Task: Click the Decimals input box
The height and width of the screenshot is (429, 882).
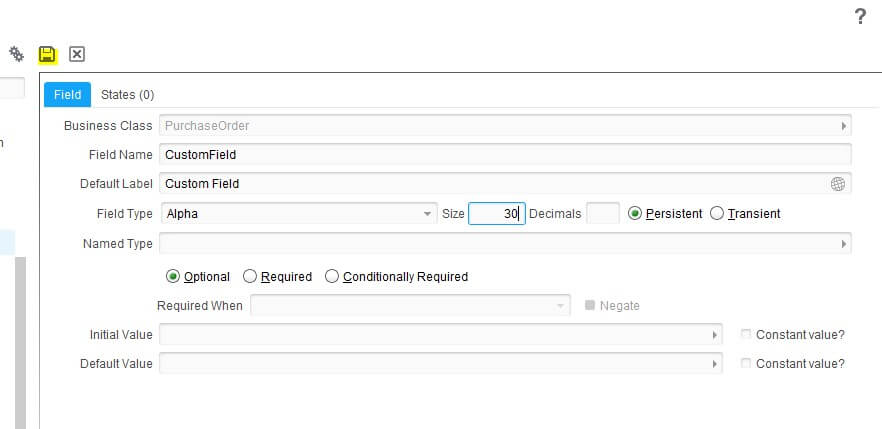Action: 603,214
